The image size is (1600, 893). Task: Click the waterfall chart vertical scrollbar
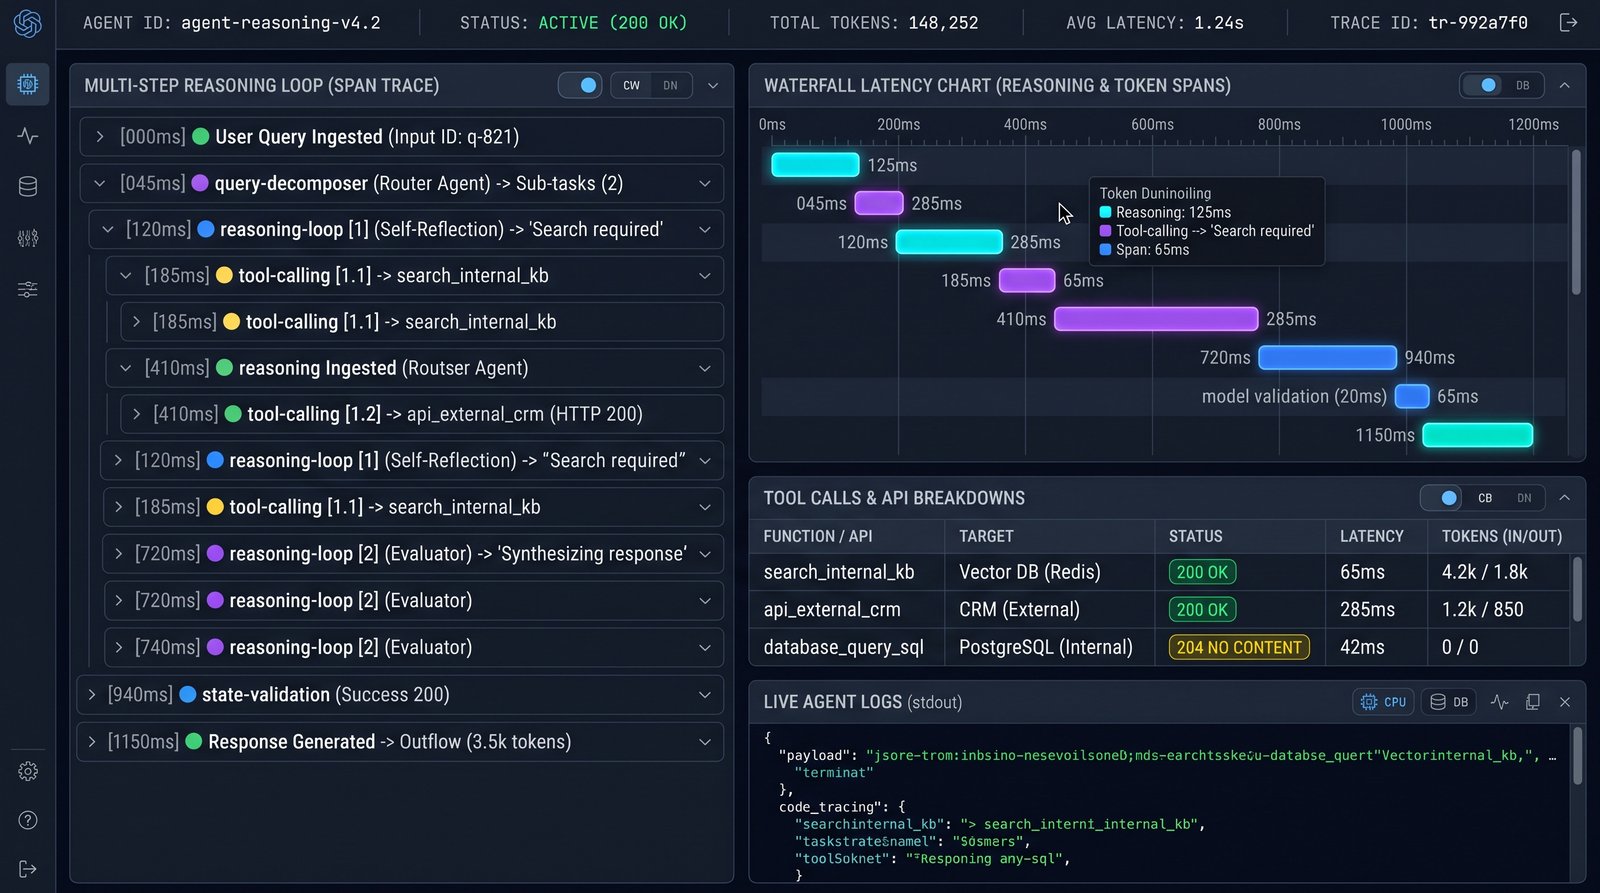1576,222
